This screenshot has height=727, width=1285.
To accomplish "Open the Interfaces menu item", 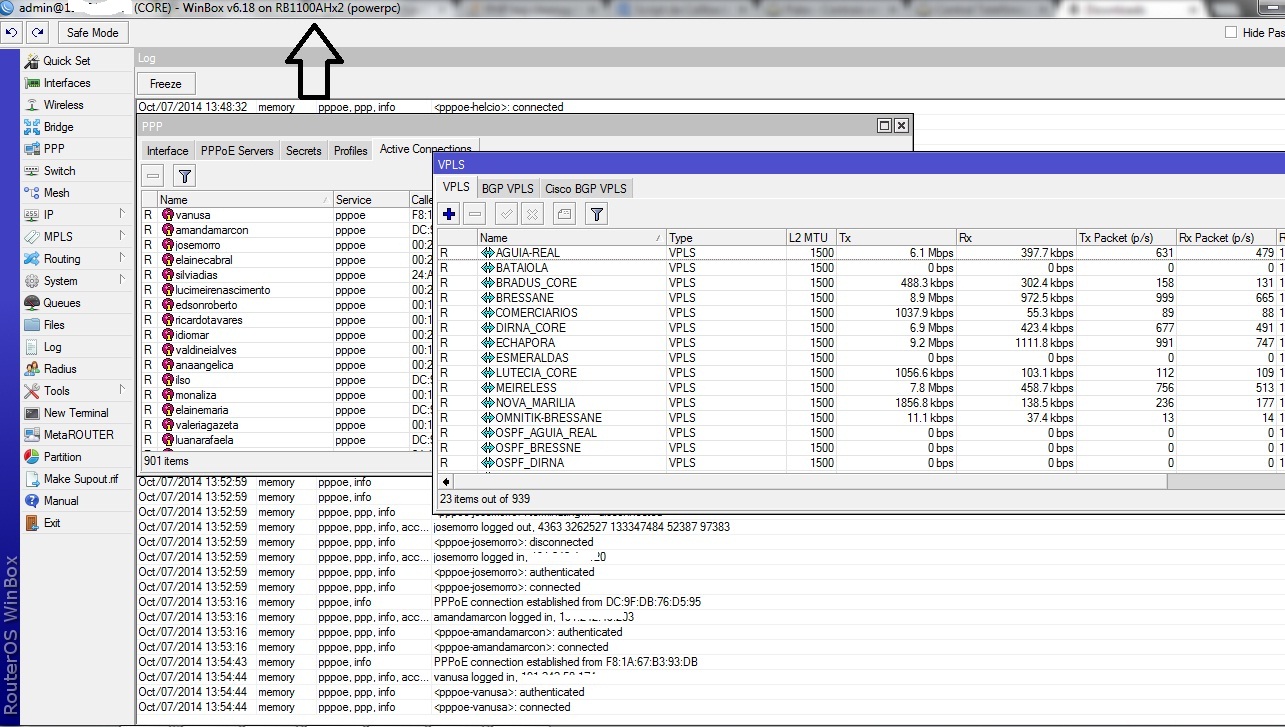I will pyautogui.click(x=66, y=83).
